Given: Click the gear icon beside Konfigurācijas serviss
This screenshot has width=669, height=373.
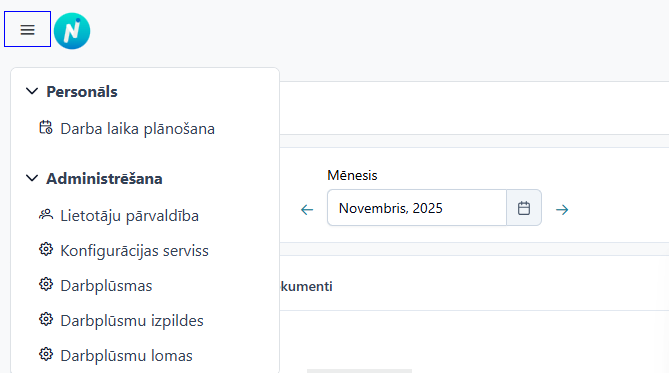Looking at the screenshot, I should (x=46, y=249).
